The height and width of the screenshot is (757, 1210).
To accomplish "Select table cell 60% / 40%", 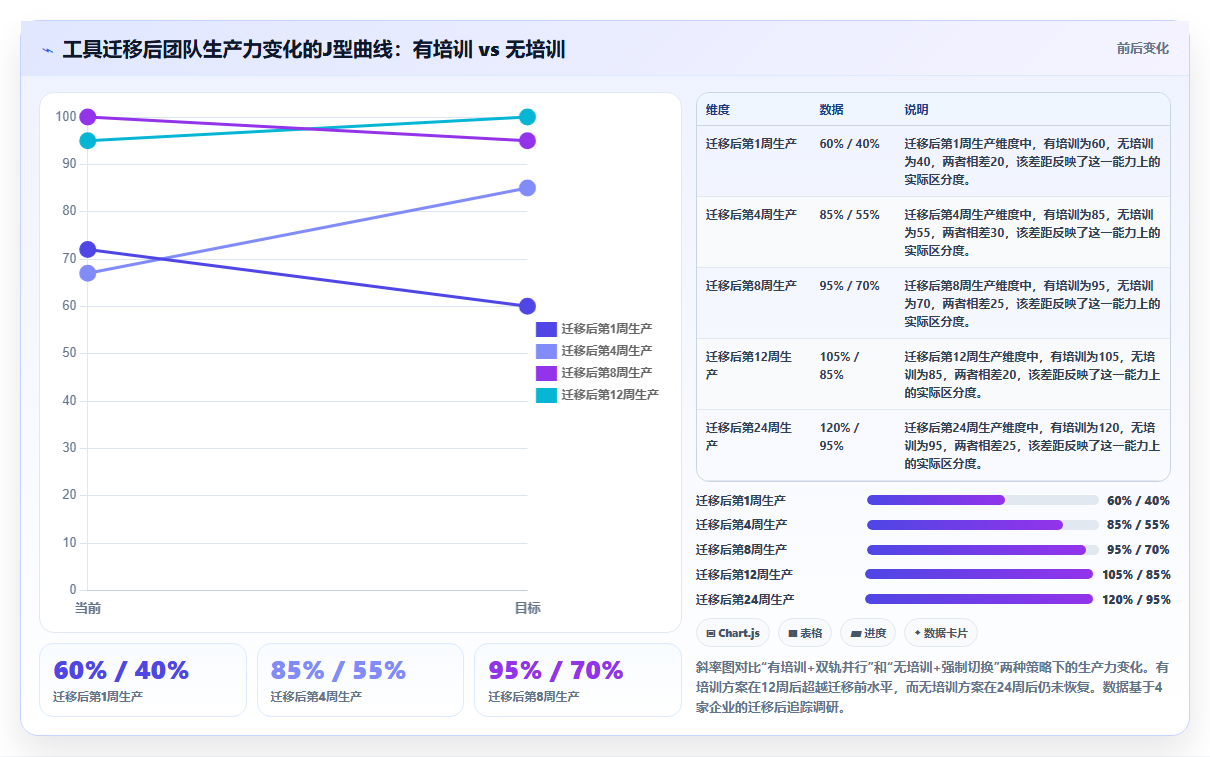I will (x=849, y=144).
